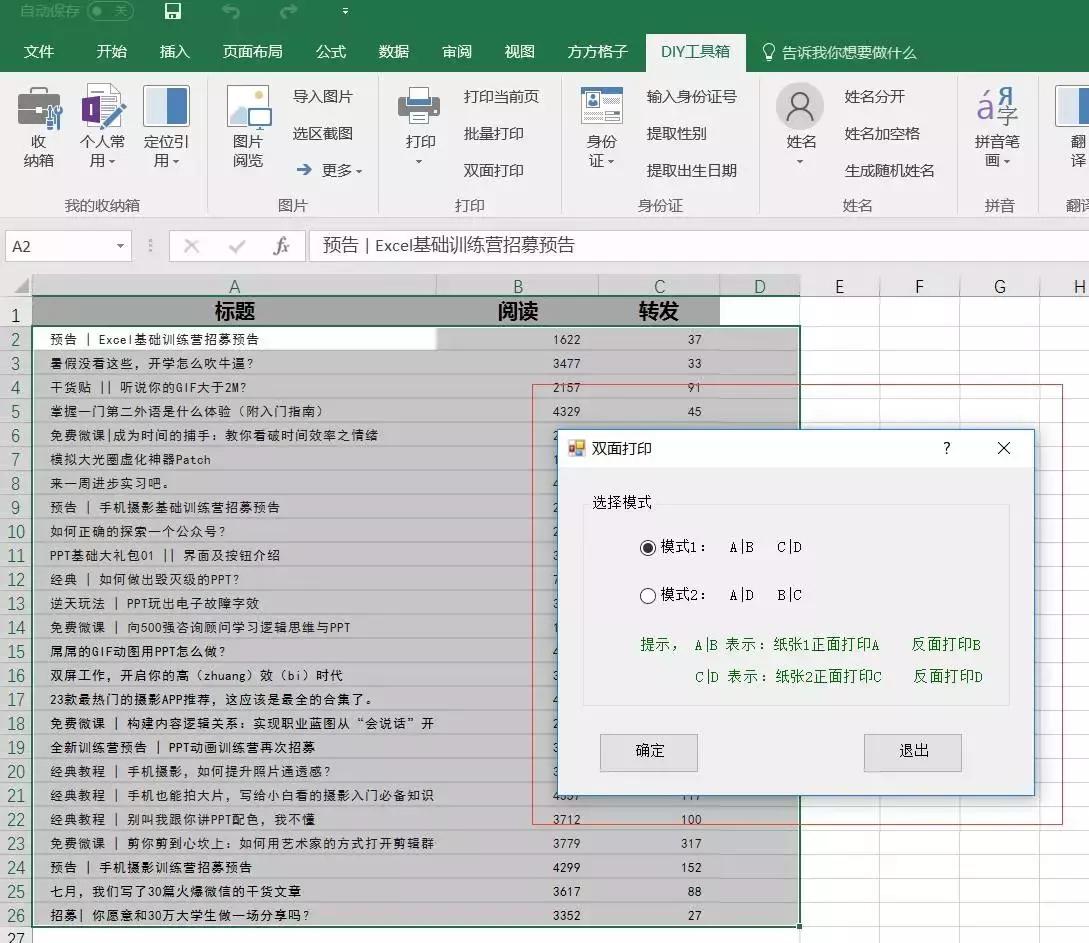Viewport: 1089px width, 943px height.
Task: Click the Save icon in quick access toolbar
Action: [x=172, y=14]
